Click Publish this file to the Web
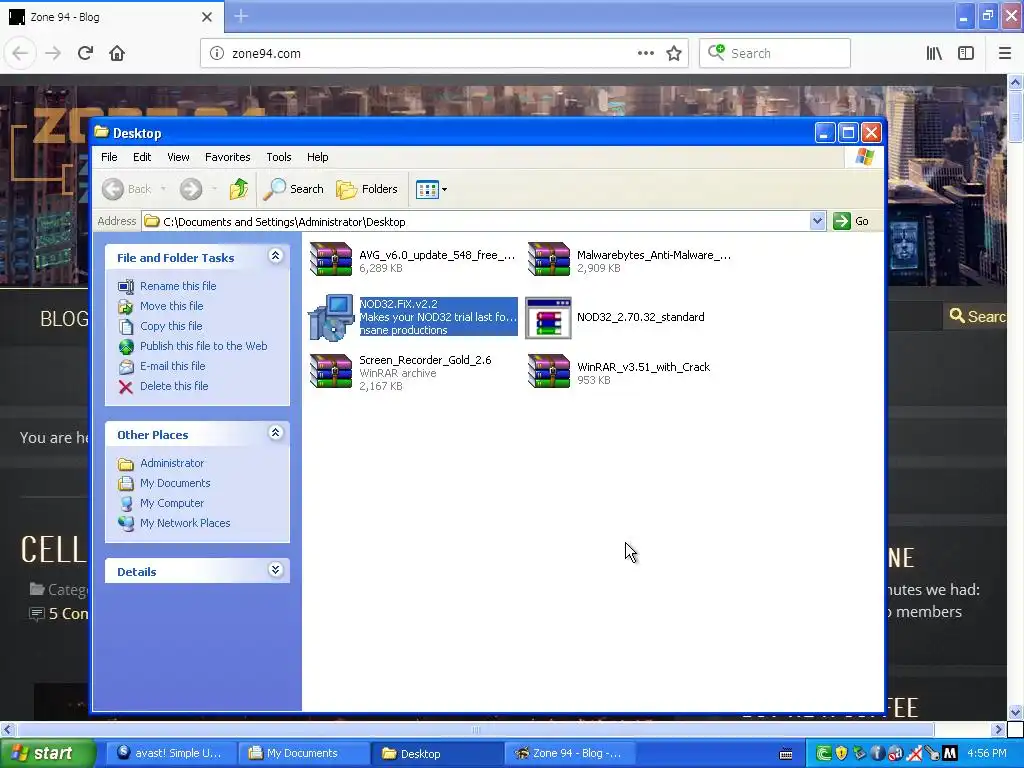Image resolution: width=1024 pixels, height=768 pixels. [x=204, y=346]
